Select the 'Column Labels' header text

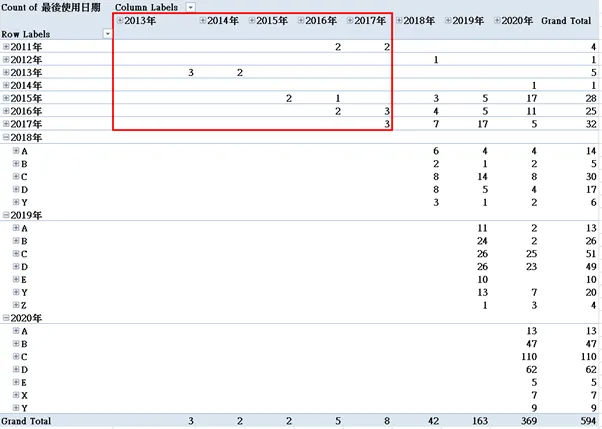coord(146,7)
